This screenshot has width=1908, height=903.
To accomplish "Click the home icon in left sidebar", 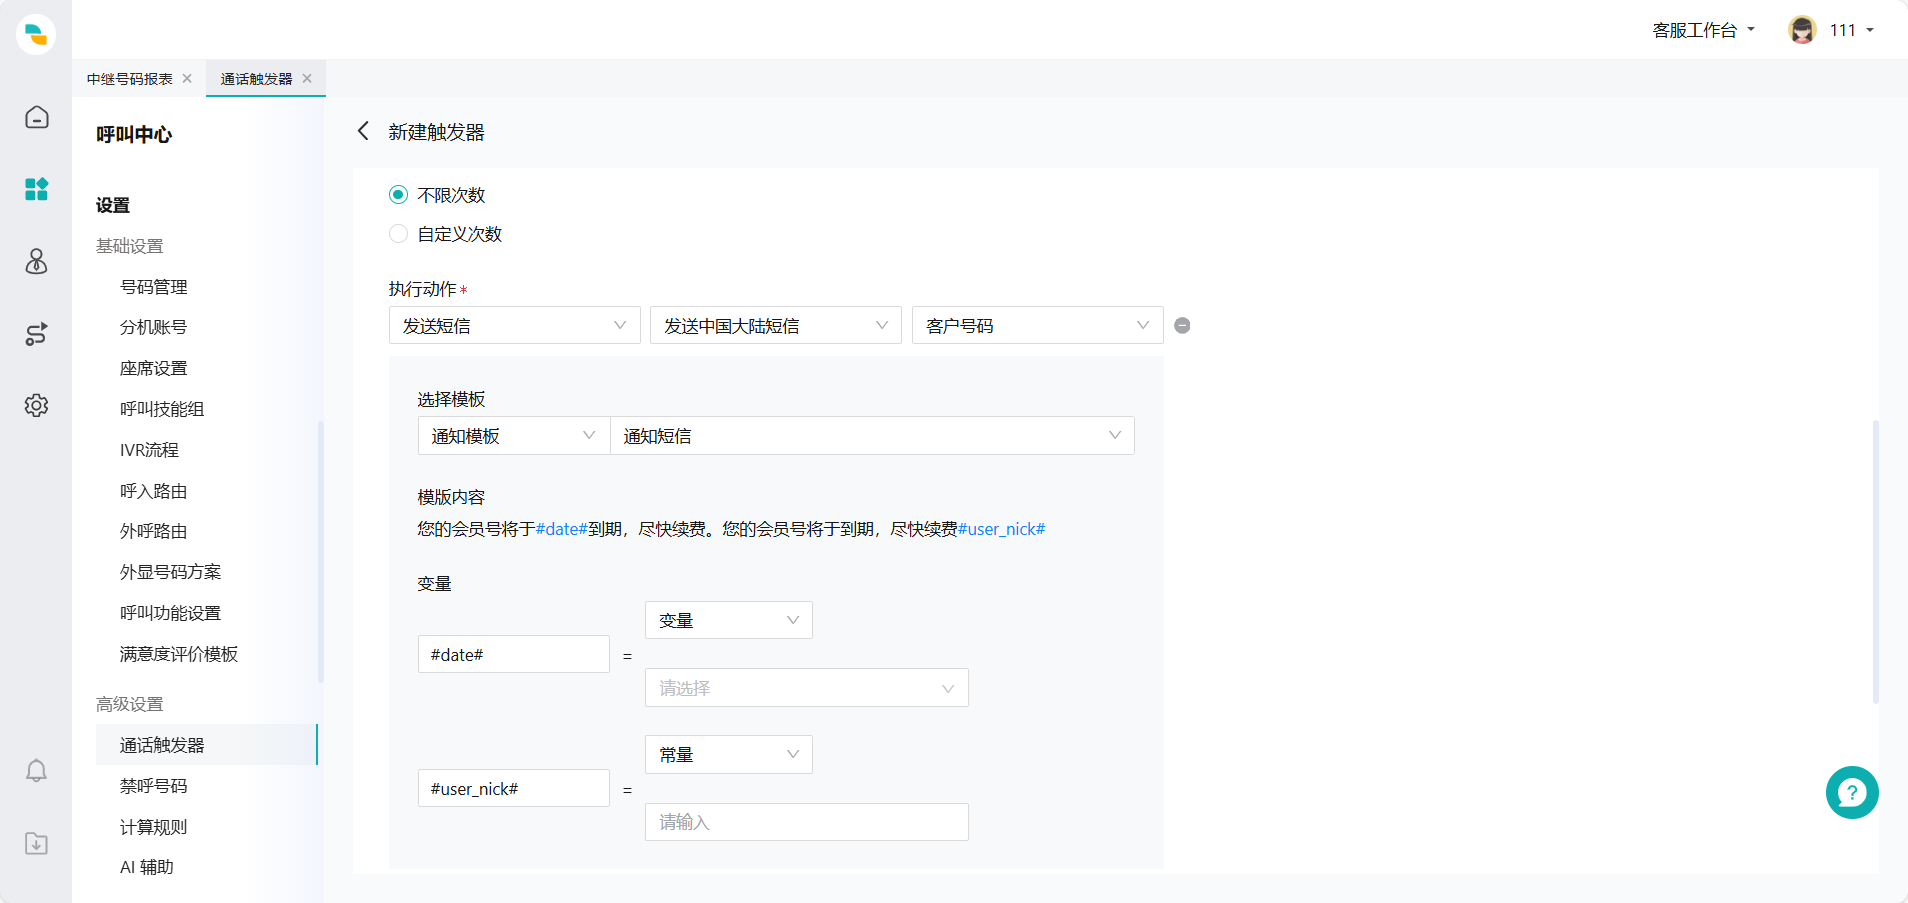I will coord(36,118).
